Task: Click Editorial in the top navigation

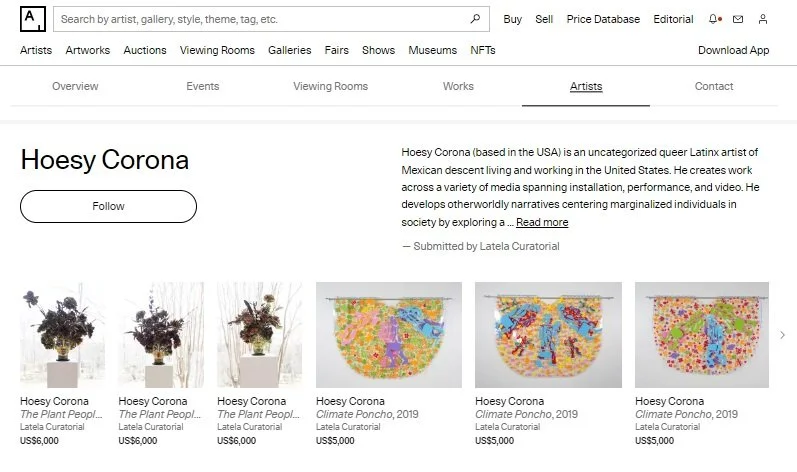Action: [x=673, y=19]
